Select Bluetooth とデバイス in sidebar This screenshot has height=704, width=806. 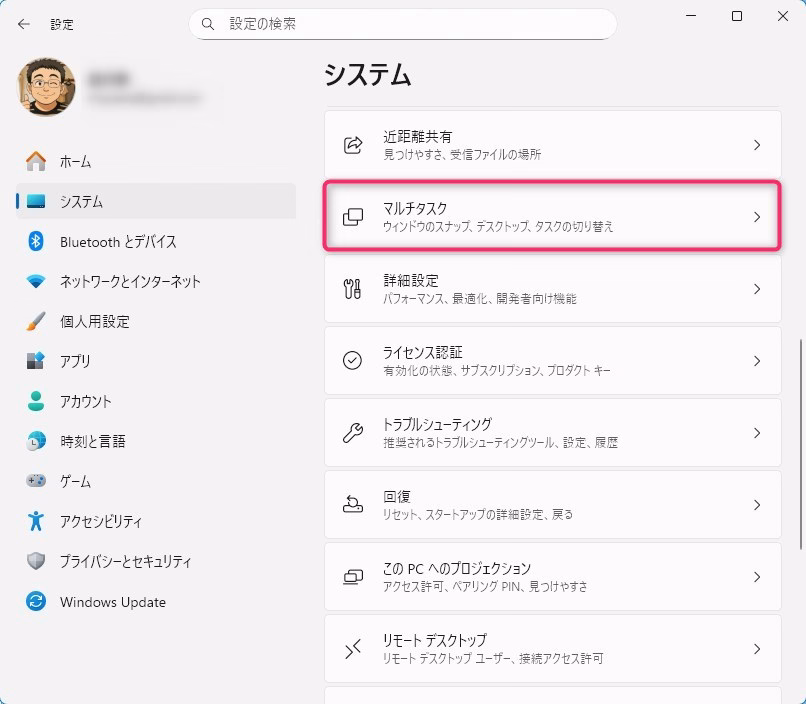coord(118,242)
